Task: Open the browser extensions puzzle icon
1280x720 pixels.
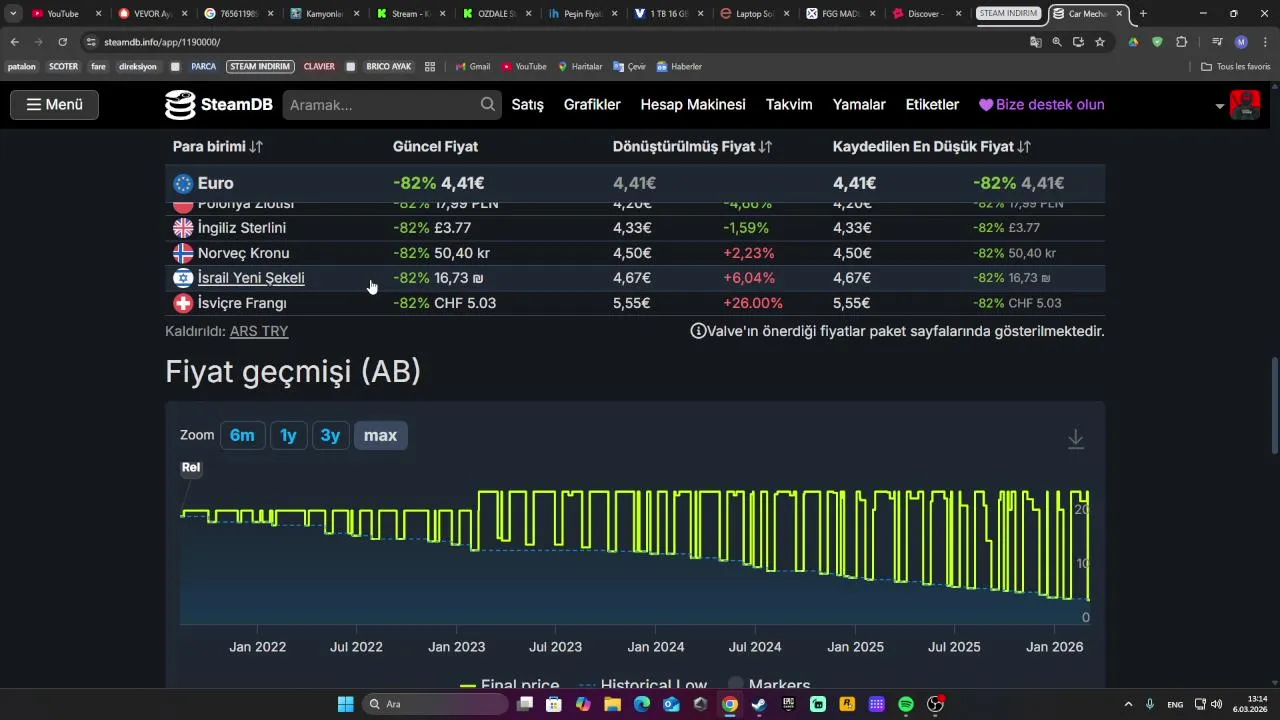Action: pyautogui.click(x=1182, y=42)
